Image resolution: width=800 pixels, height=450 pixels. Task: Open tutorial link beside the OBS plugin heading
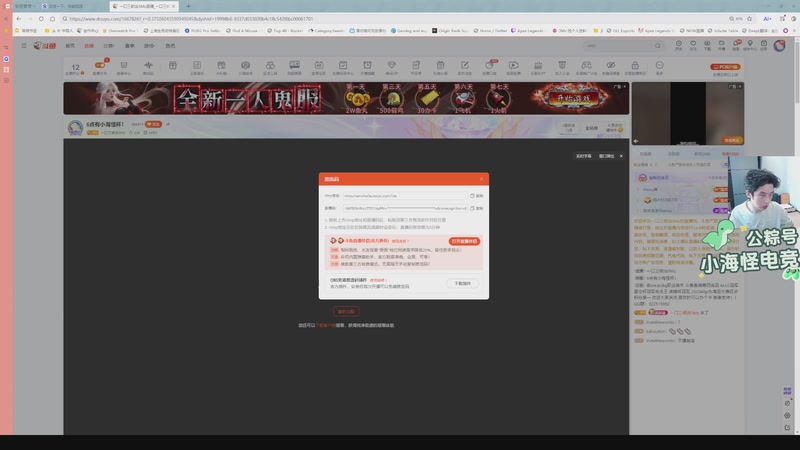click(x=378, y=280)
